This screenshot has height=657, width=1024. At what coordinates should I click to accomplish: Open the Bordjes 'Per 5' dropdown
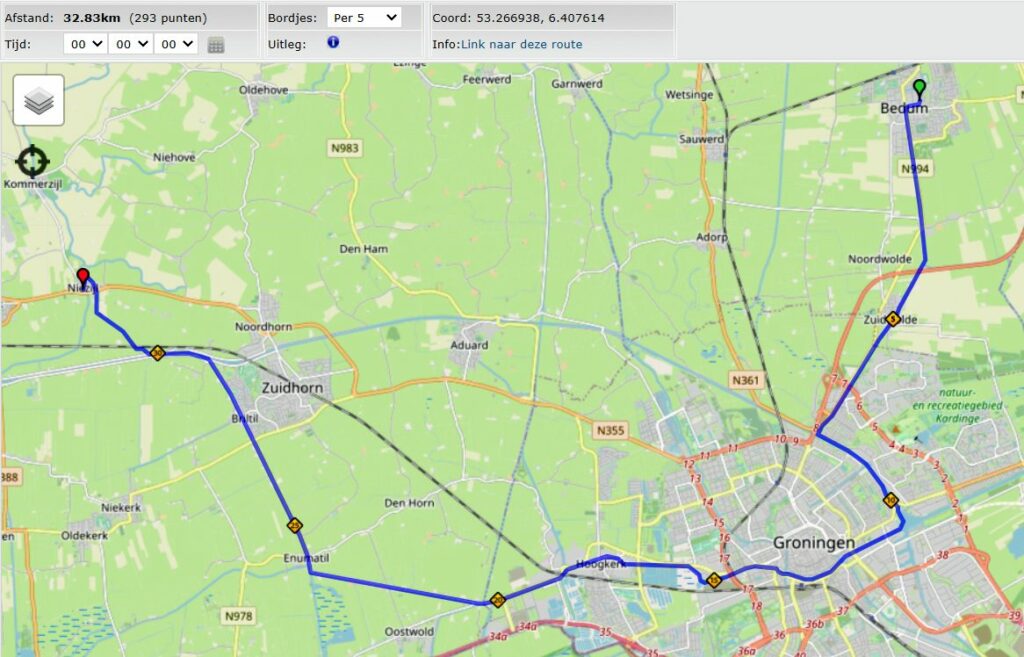point(364,18)
